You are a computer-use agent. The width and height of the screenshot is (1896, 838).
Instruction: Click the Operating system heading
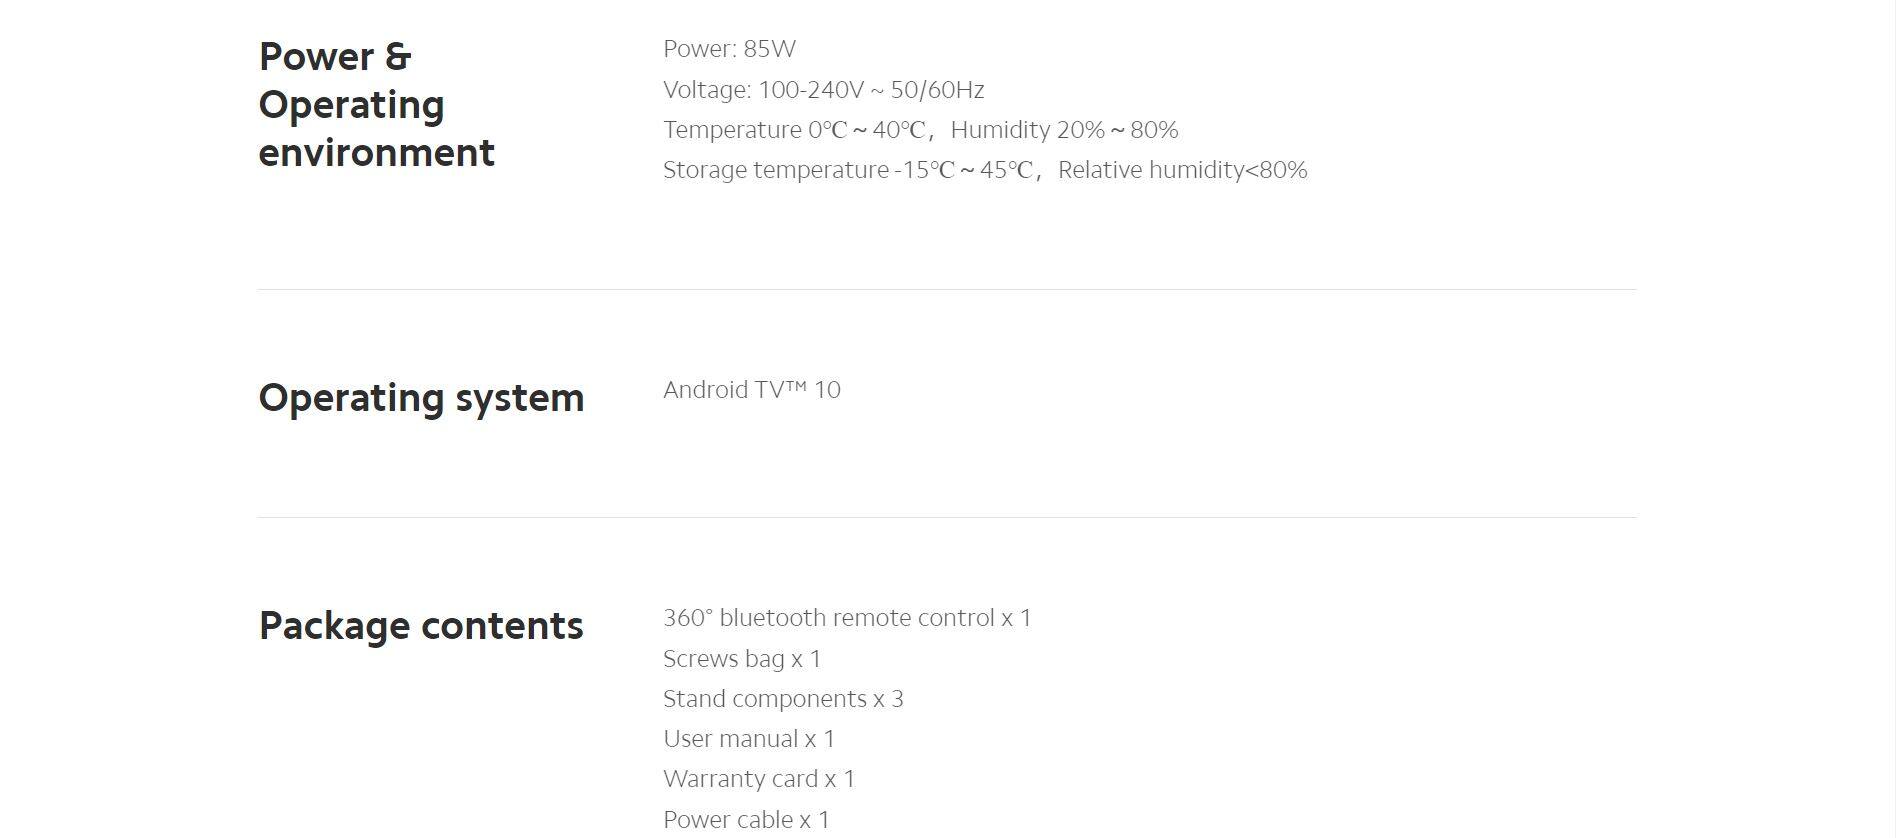[421, 397]
